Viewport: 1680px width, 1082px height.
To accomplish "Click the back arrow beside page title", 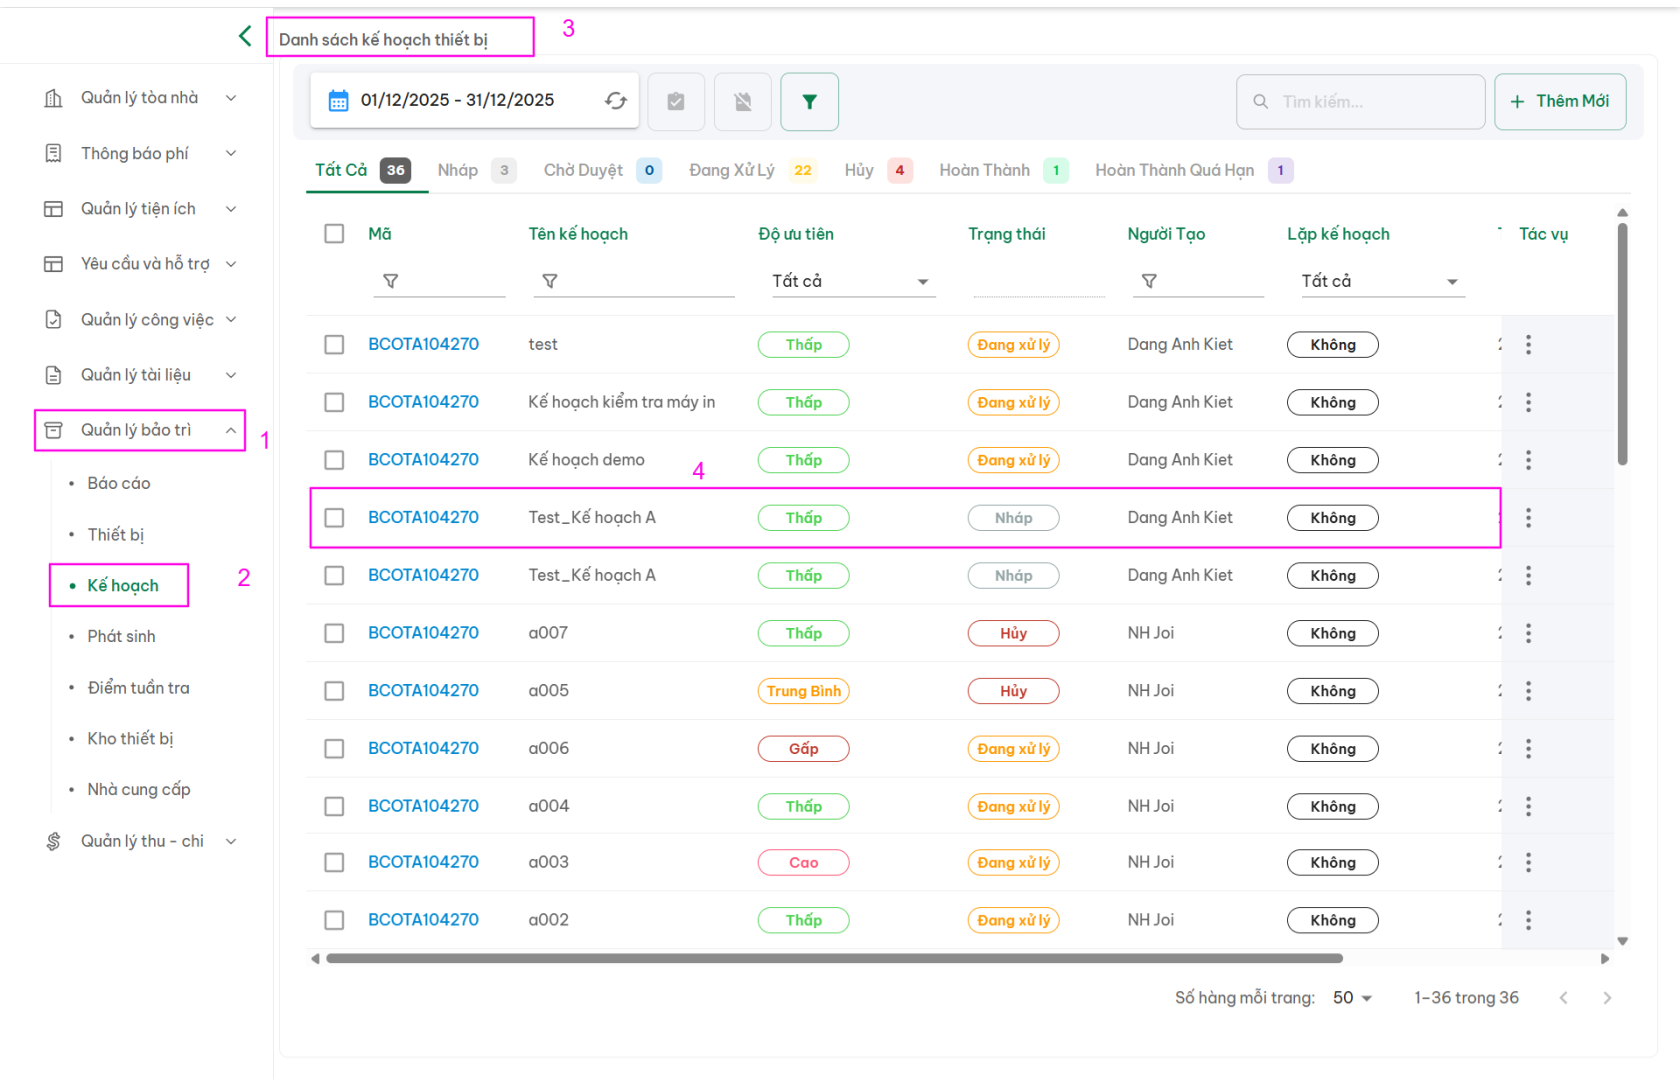I will coord(245,37).
